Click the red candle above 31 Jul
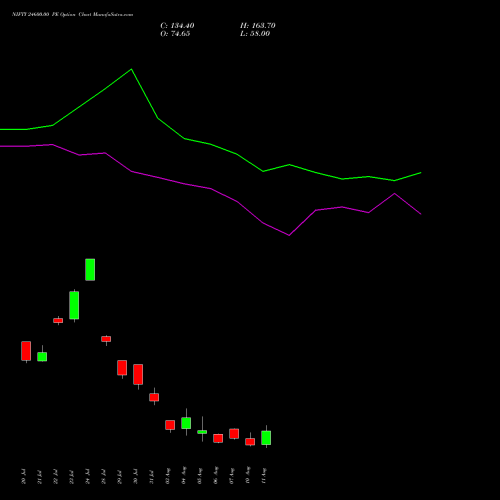500x500 pixels. tap(154, 397)
